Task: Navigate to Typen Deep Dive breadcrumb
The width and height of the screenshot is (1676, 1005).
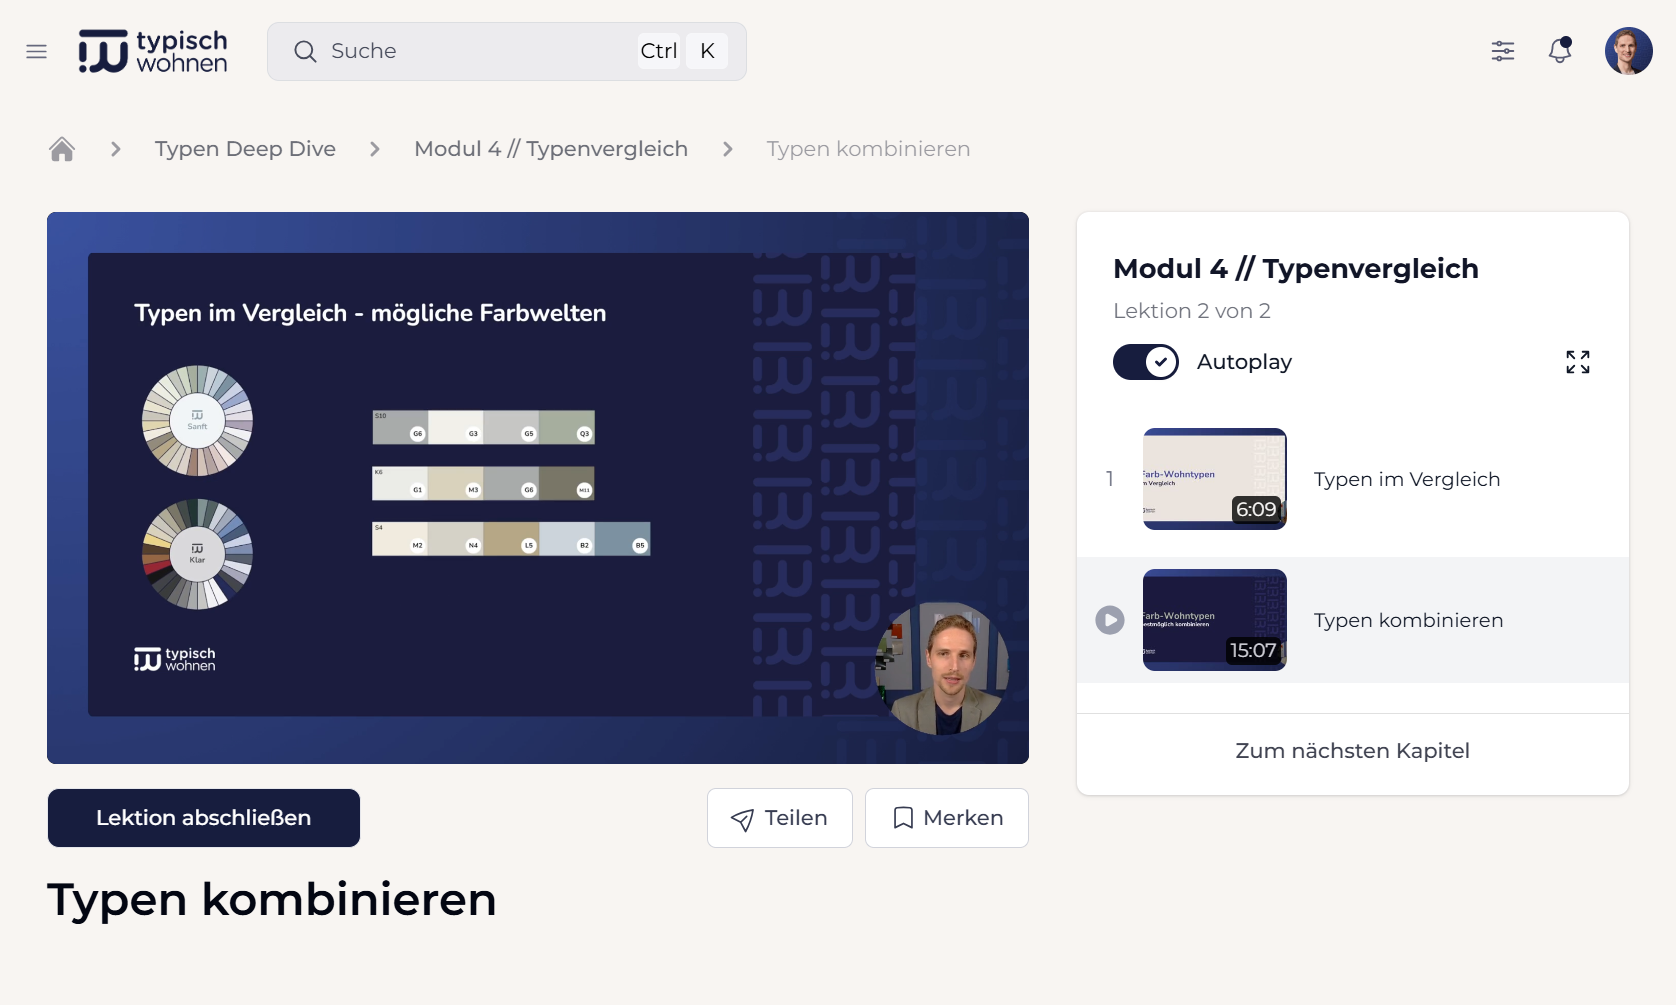Action: [245, 149]
